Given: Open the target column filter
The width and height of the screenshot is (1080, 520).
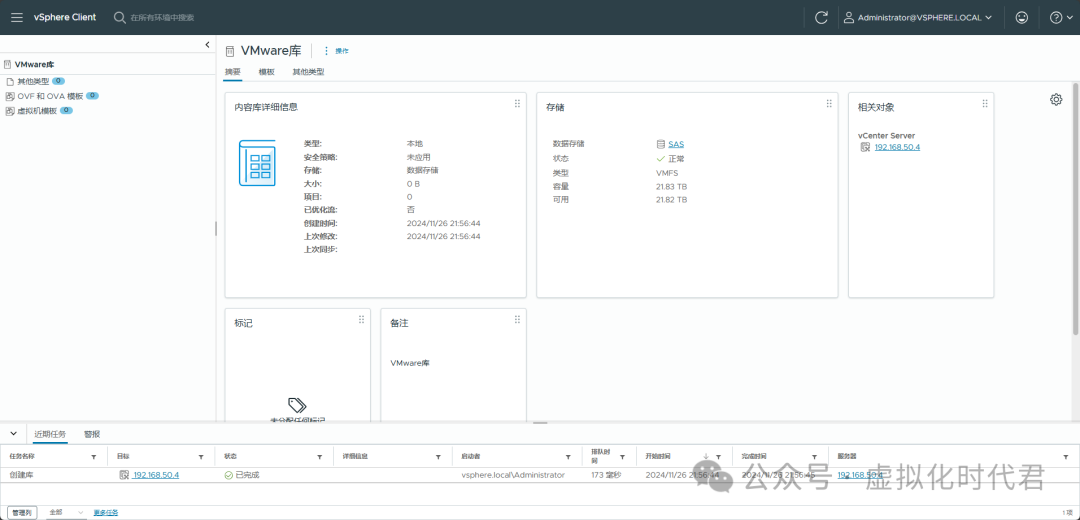Looking at the screenshot, I should point(201,457).
